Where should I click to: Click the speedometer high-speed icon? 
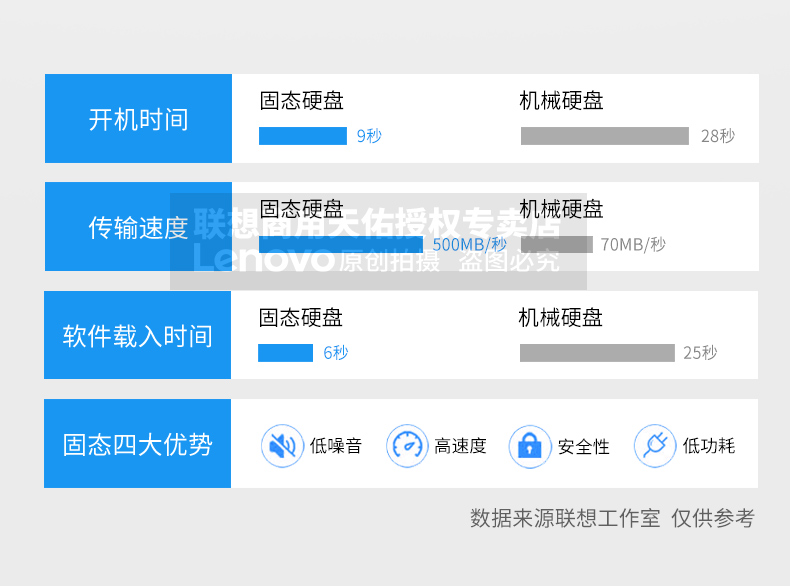coord(407,446)
